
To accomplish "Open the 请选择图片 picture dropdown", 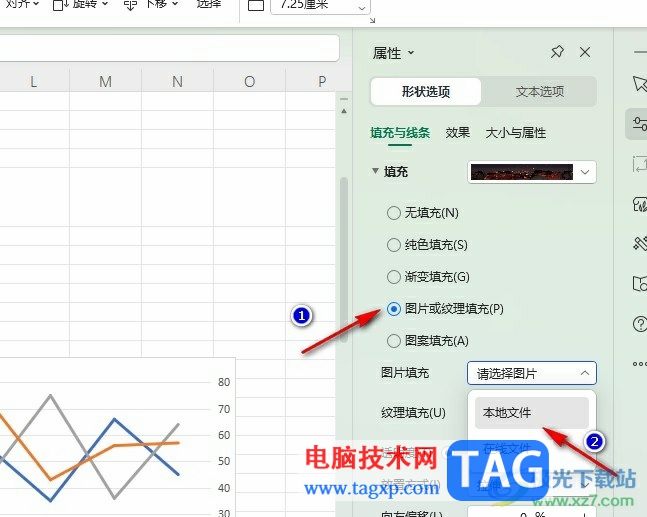I will click(532, 373).
